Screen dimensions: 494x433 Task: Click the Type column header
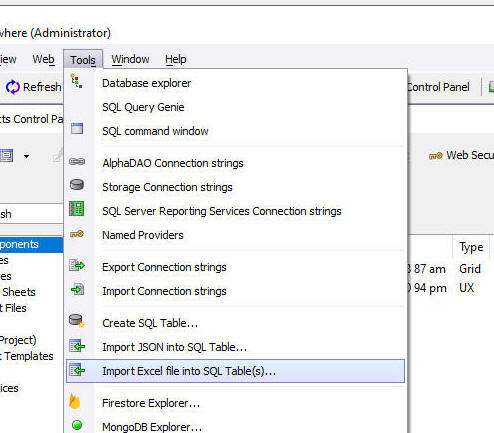pos(471,247)
